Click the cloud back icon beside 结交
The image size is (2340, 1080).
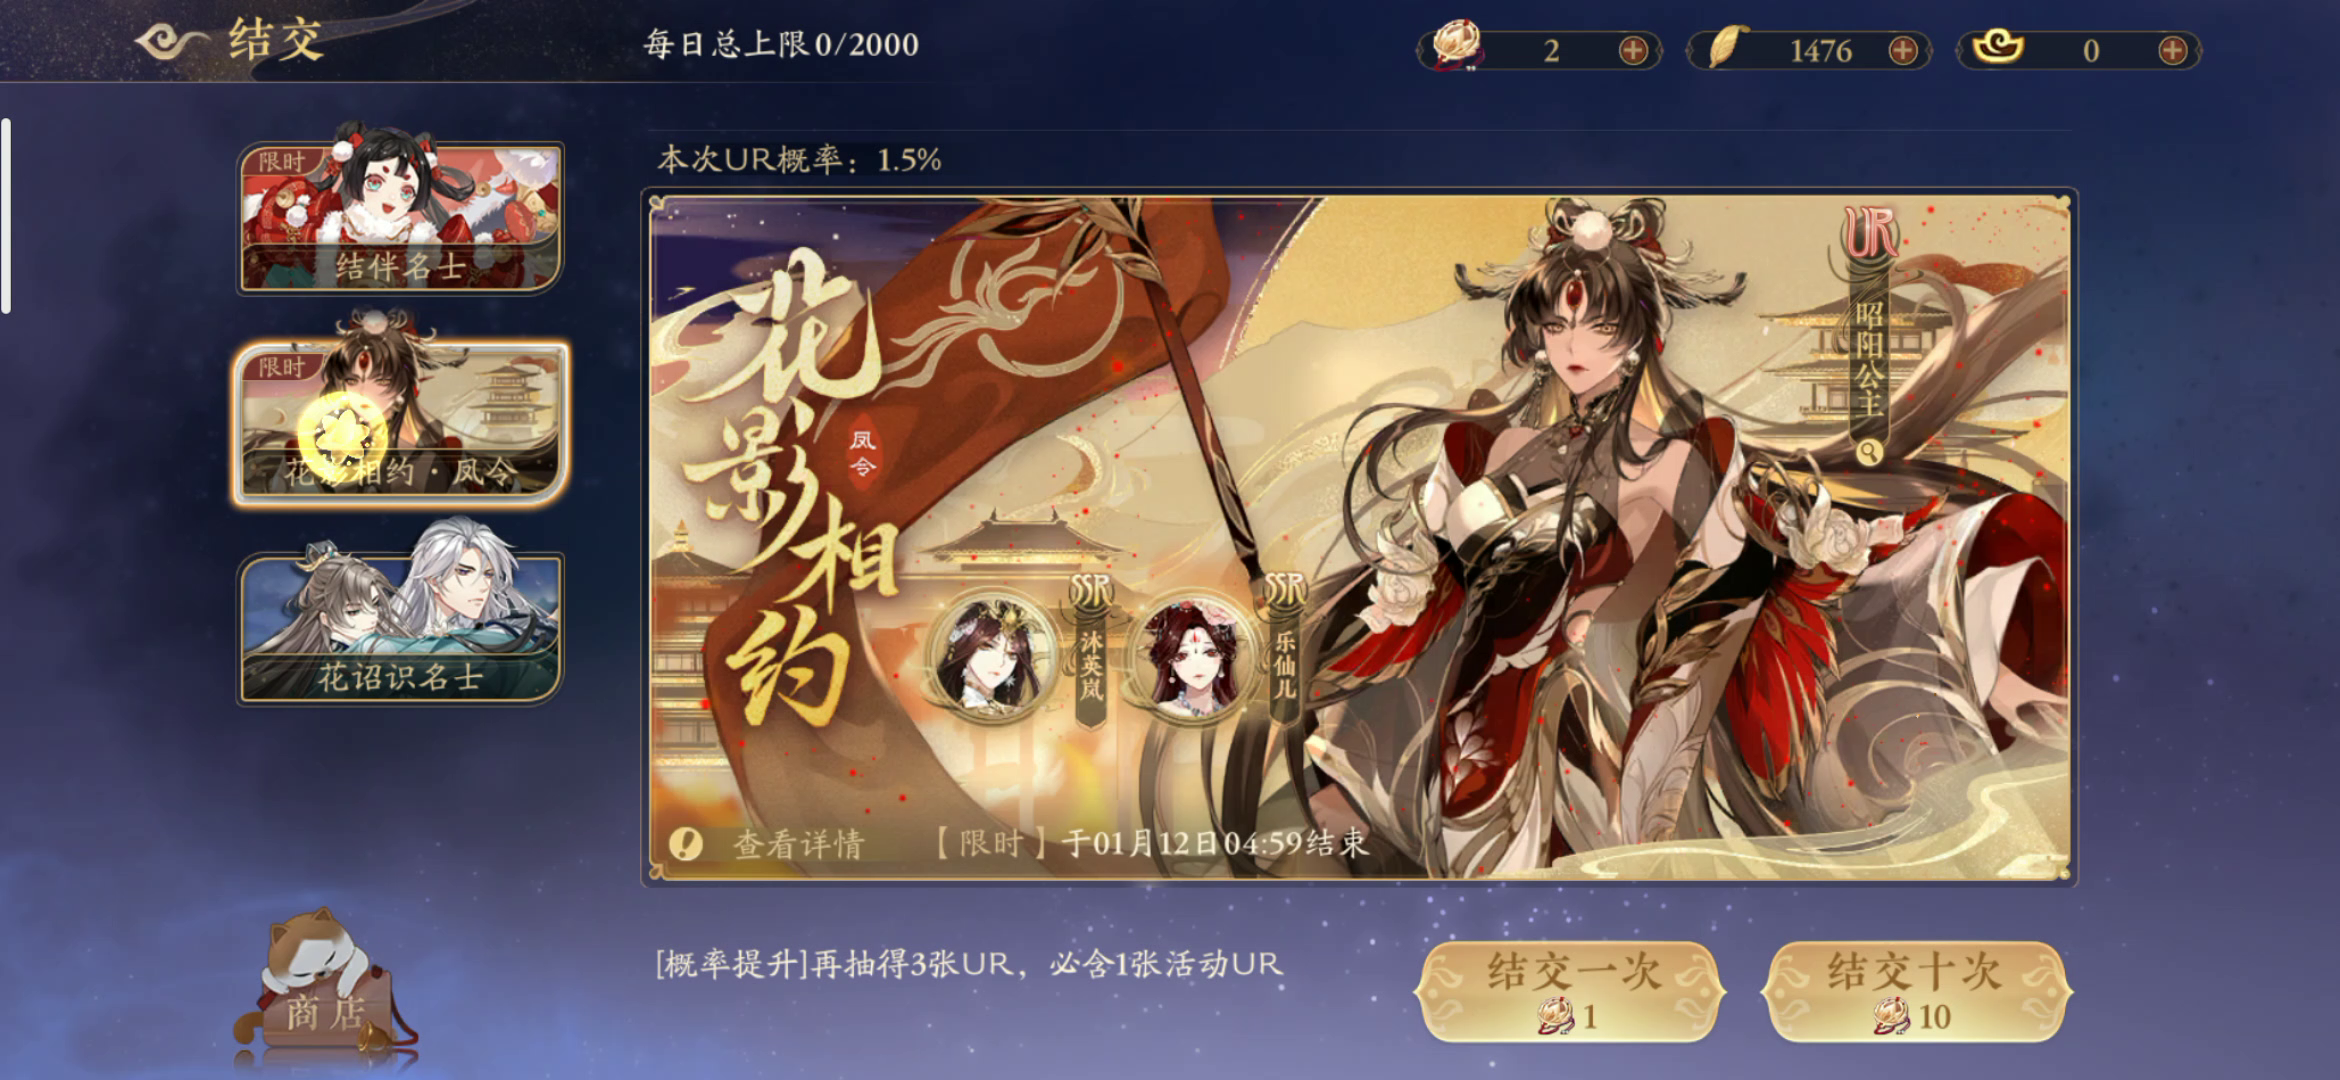[x=172, y=41]
